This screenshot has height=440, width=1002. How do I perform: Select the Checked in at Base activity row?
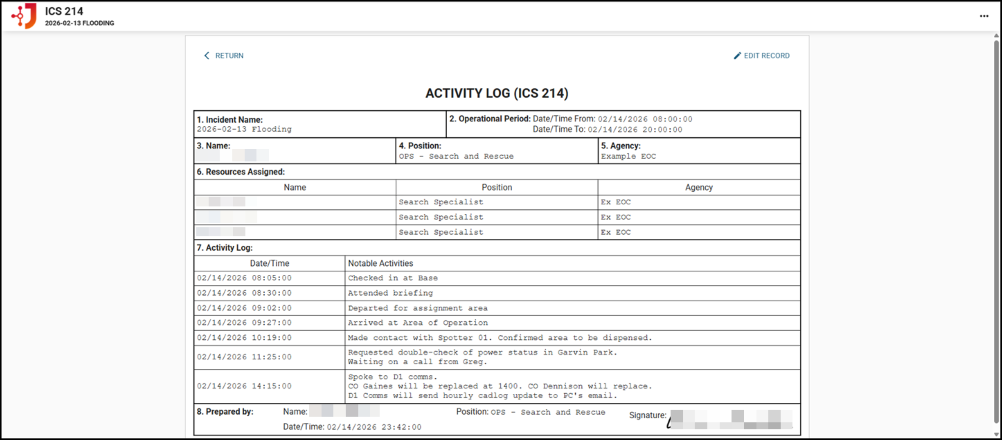393,278
